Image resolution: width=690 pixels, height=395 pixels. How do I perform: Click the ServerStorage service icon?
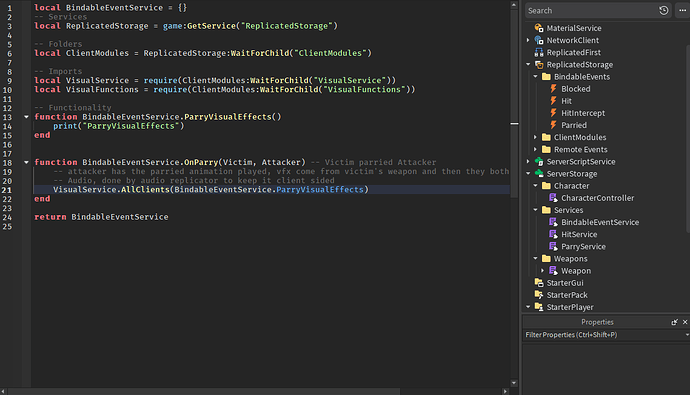(x=539, y=174)
